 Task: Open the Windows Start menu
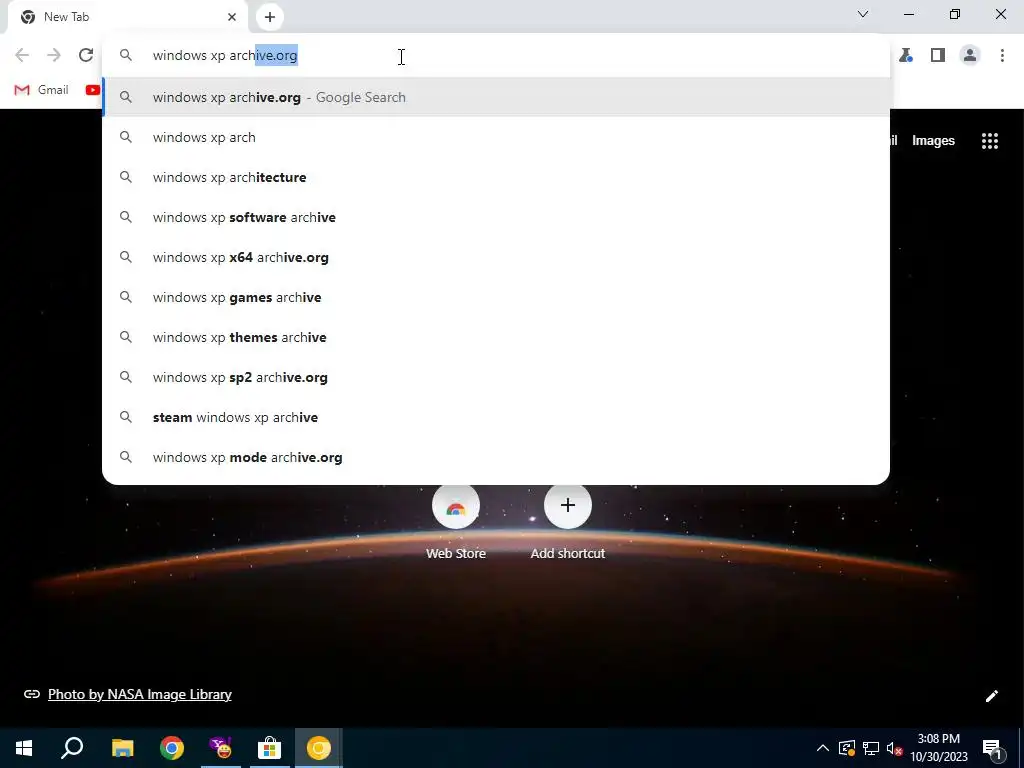tap(24, 748)
